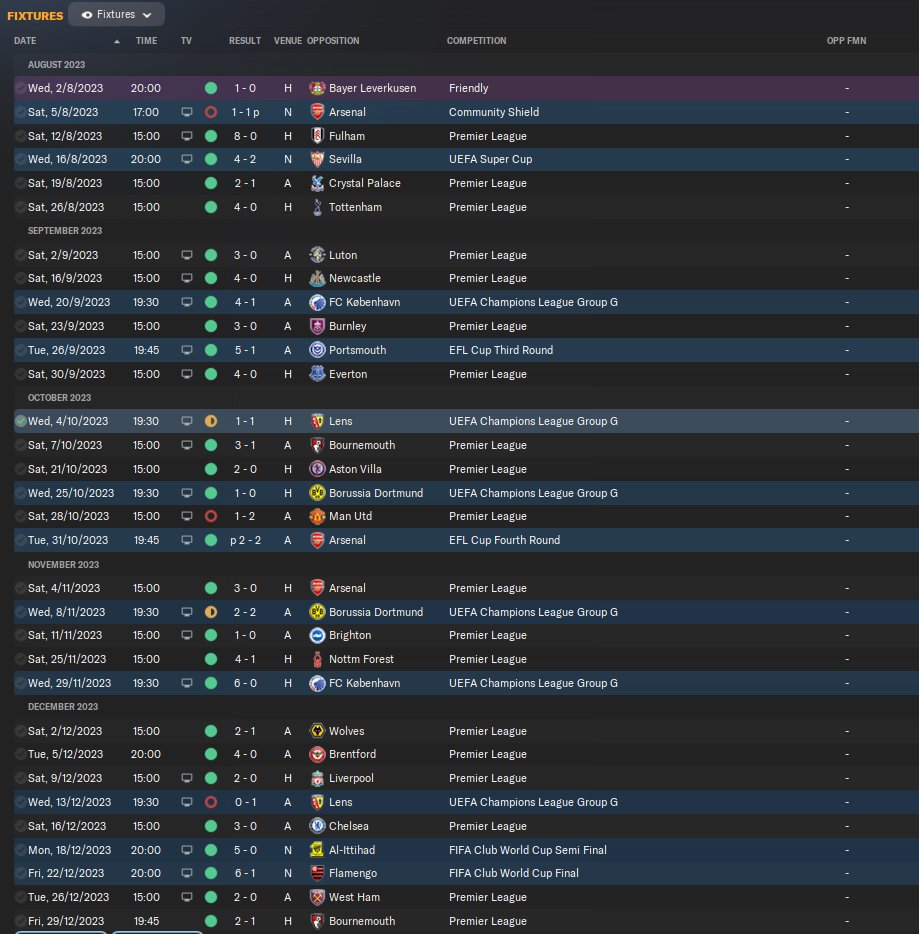Click the AUGUST 2023 month header
This screenshot has width=919, height=934.
(57, 64)
